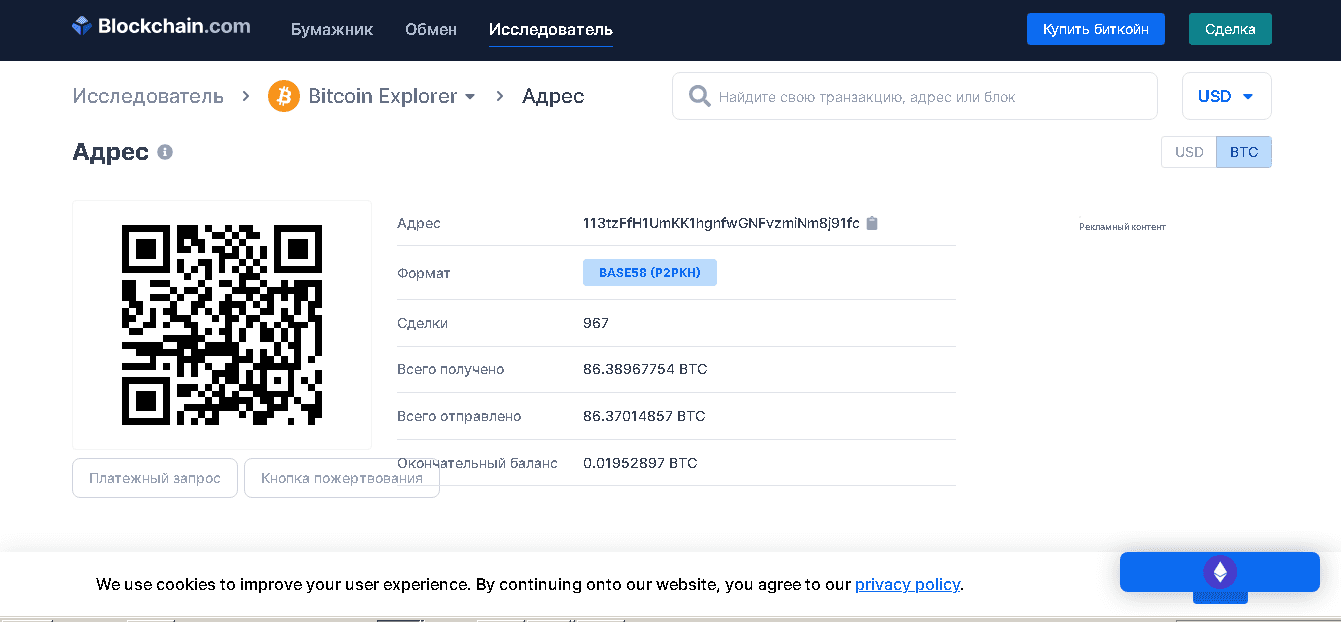This screenshot has width=1341, height=622.
Task: Click the Исследователь breadcrumb link
Action: pyautogui.click(x=147, y=96)
